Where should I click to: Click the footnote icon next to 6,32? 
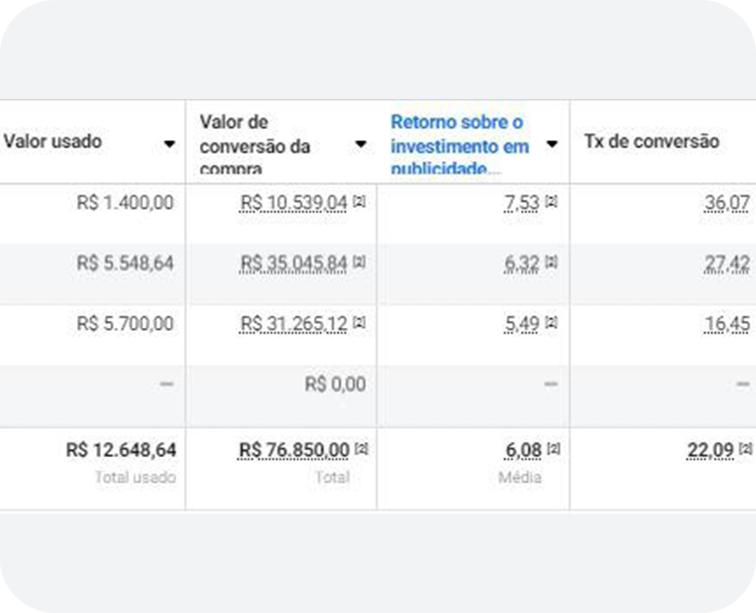pyautogui.click(x=551, y=263)
